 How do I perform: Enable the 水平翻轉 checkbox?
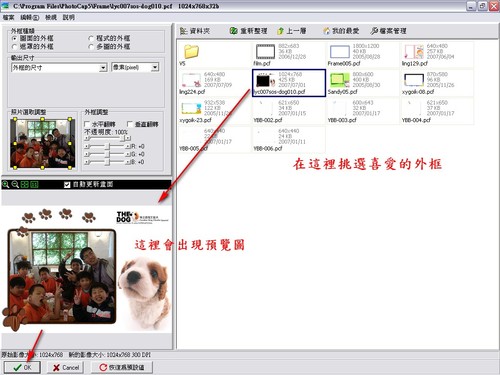coord(87,124)
